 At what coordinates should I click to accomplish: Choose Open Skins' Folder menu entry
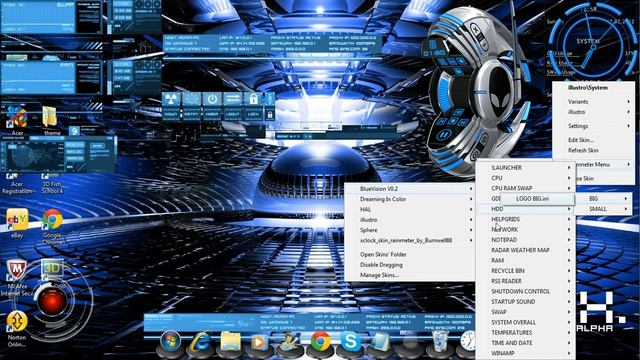tap(383, 254)
